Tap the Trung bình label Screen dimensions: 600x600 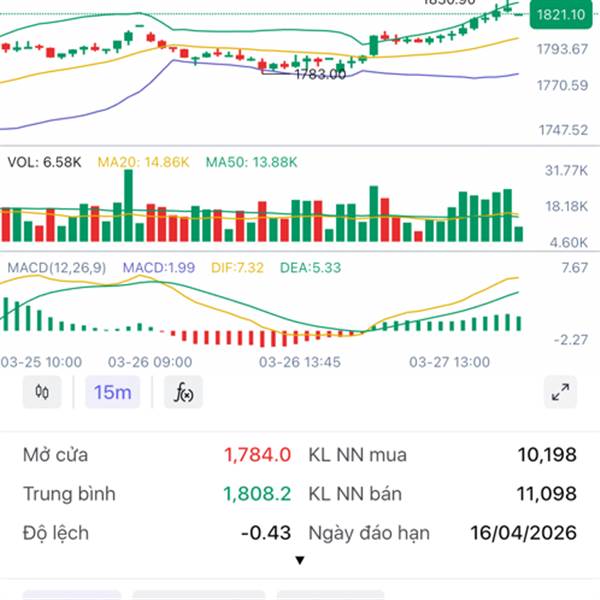point(69,494)
